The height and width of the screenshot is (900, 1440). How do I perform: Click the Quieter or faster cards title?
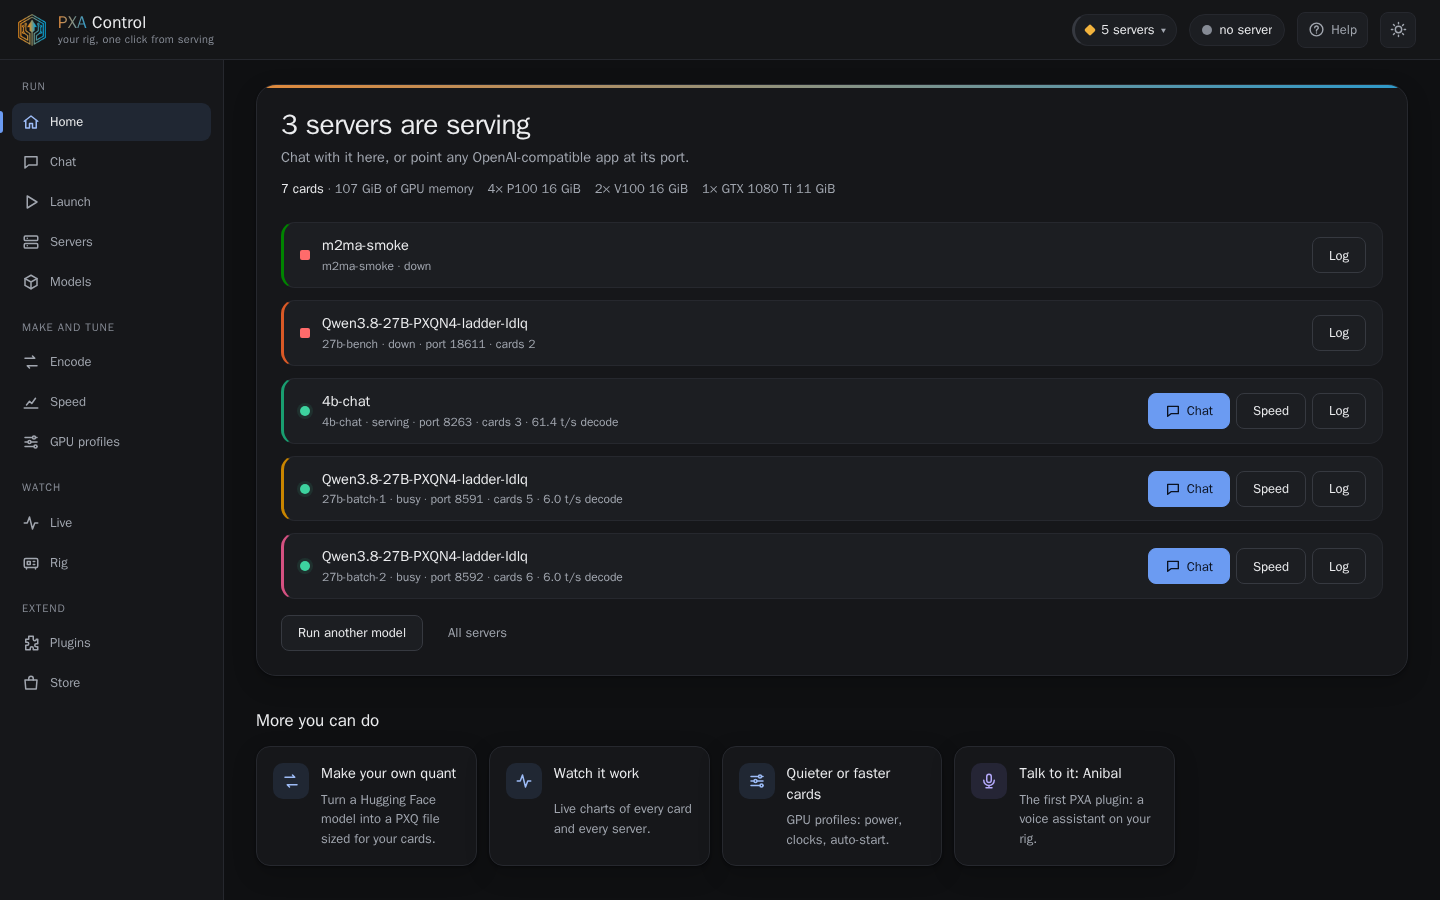(838, 784)
